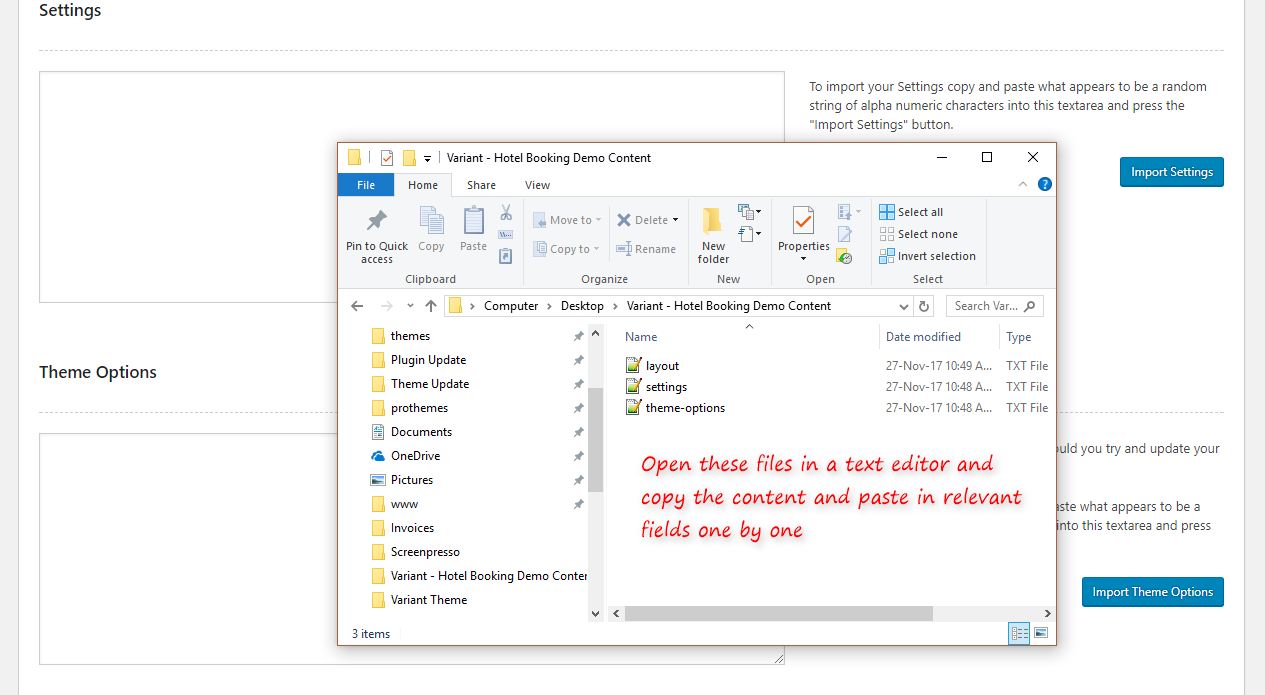Switch to Large icons view in status bar
This screenshot has width=1265, height=695.
click(x=1041, y=633)
